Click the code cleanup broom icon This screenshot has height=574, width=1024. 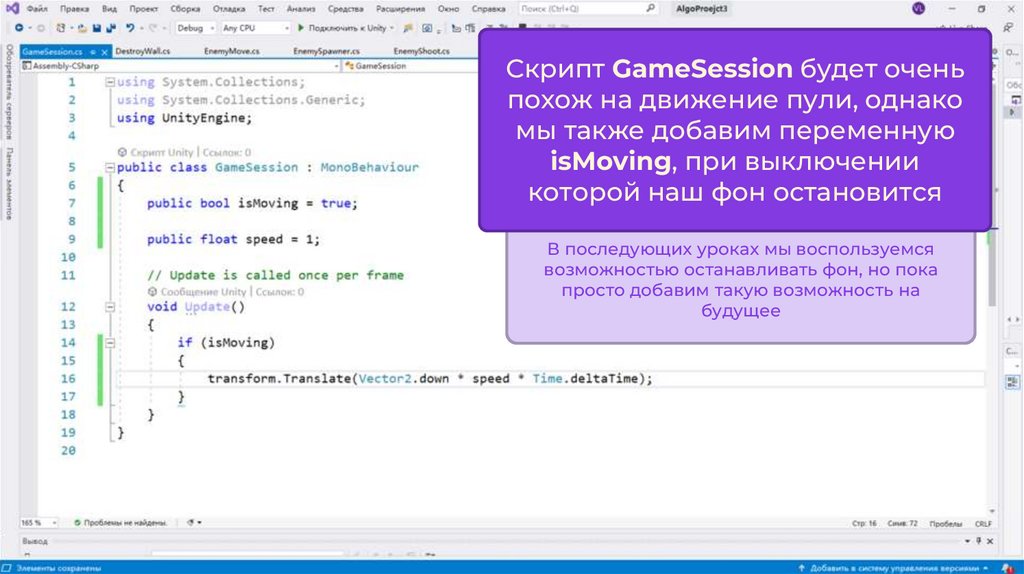click(x=190, y=522)
